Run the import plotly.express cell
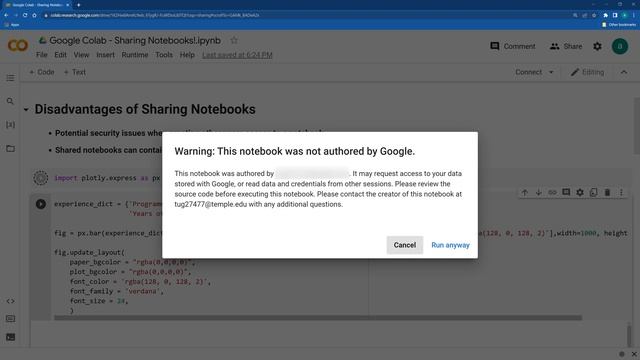The height and width of the screenshot is (360, 640). click(40, 178)
